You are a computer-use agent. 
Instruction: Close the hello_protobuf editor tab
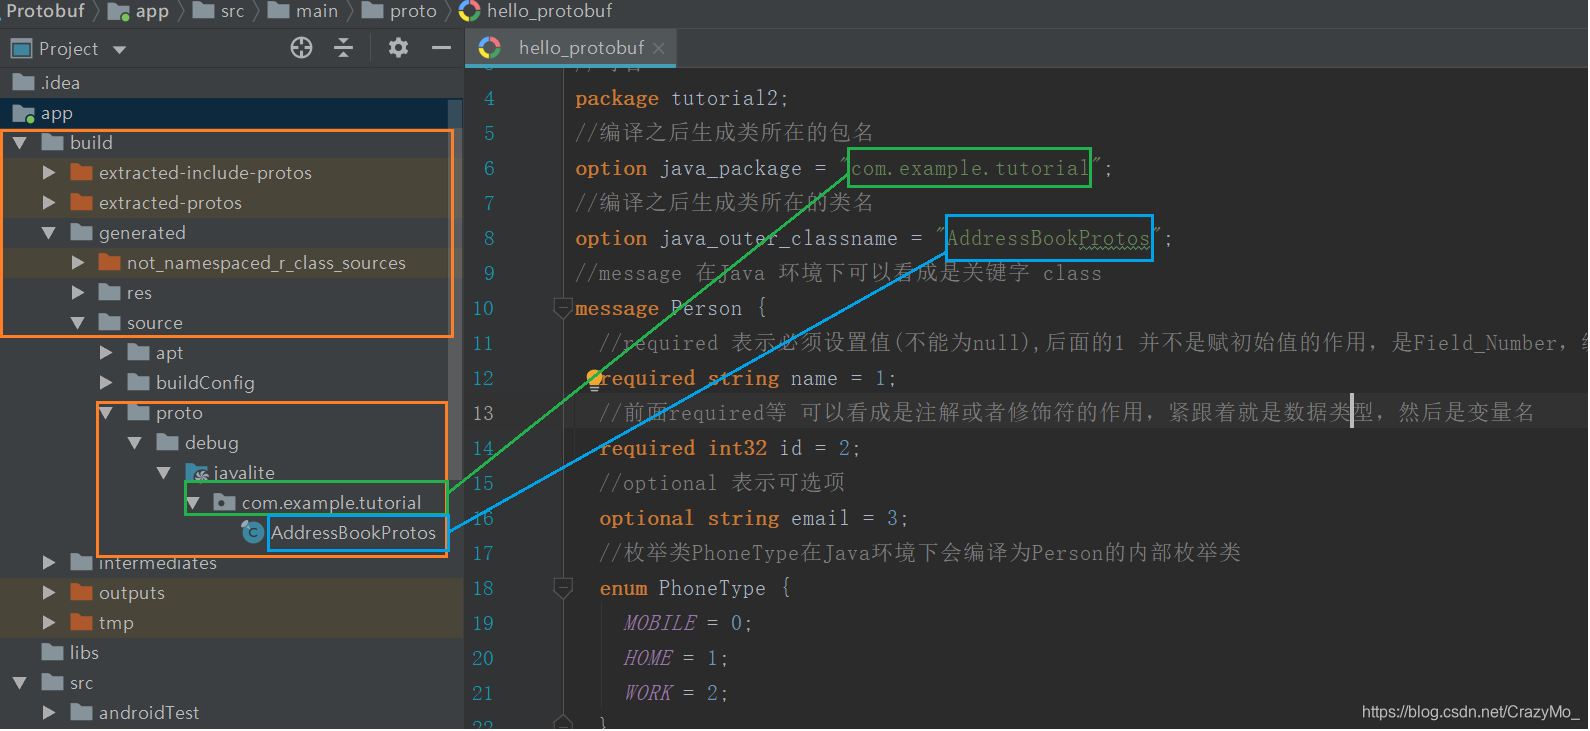coord(658,48)
